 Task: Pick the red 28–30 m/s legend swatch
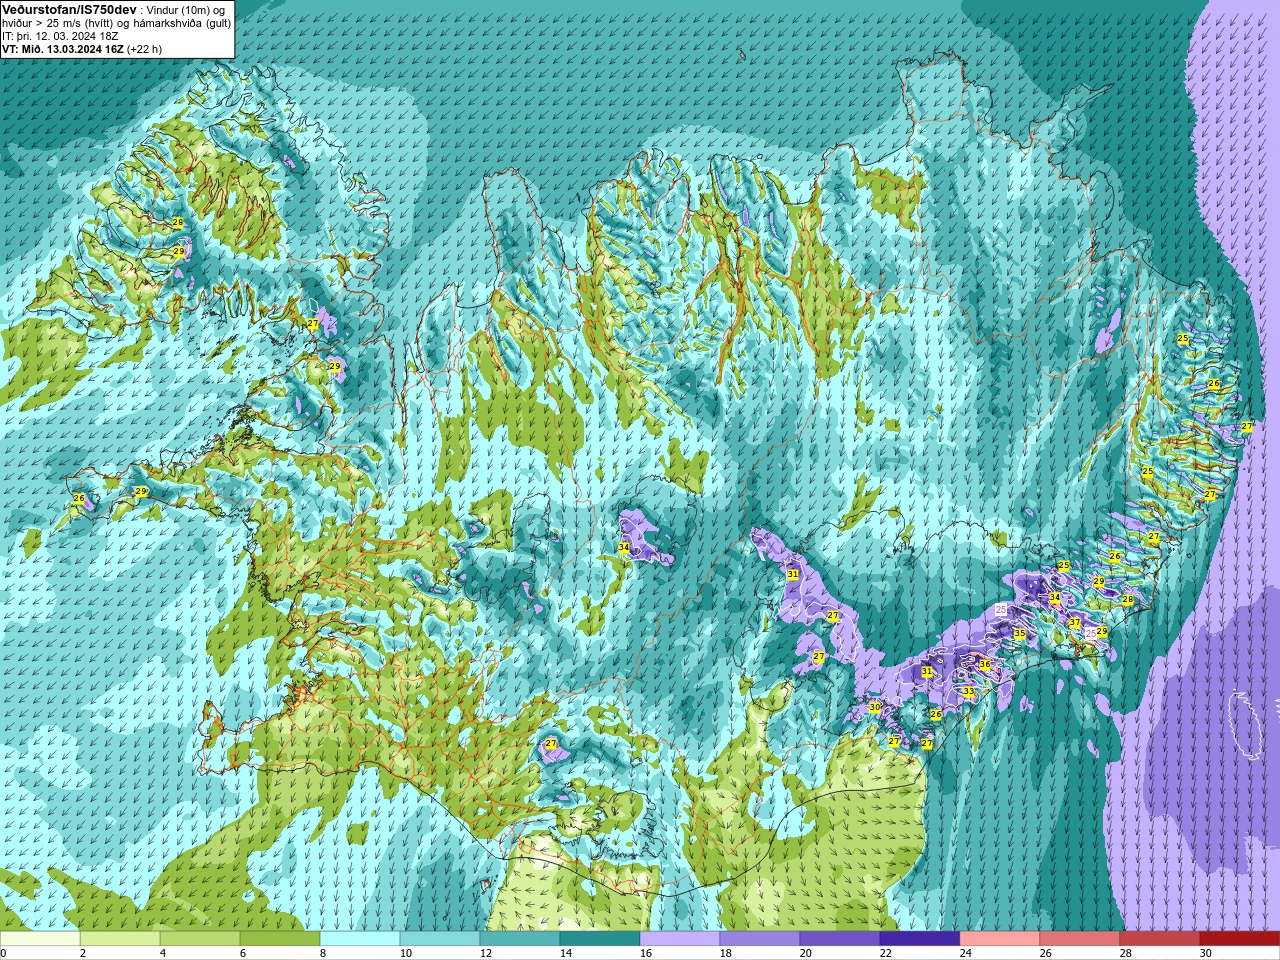[x=1160, y=939]
